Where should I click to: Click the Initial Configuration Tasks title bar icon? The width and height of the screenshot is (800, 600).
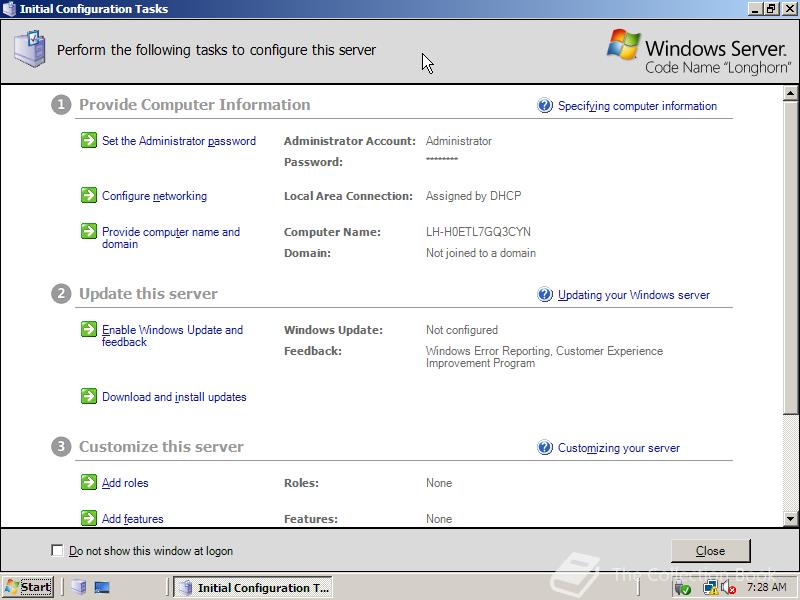click(x=9, y=9)
